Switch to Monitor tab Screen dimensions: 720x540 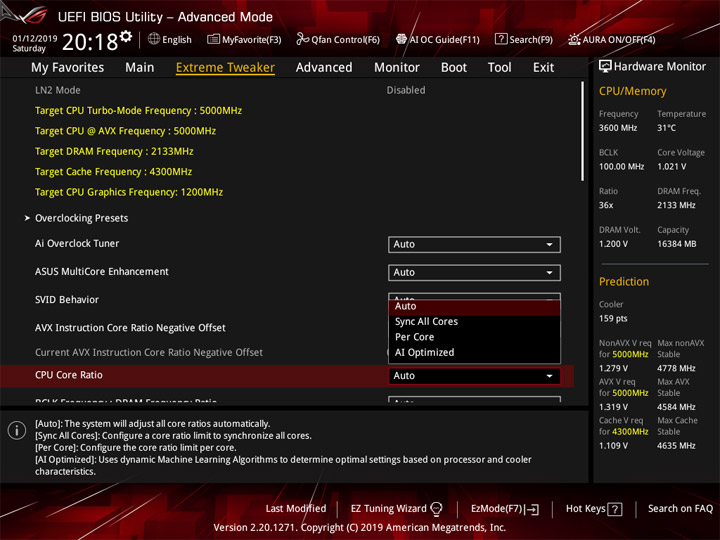pos(397,68)
